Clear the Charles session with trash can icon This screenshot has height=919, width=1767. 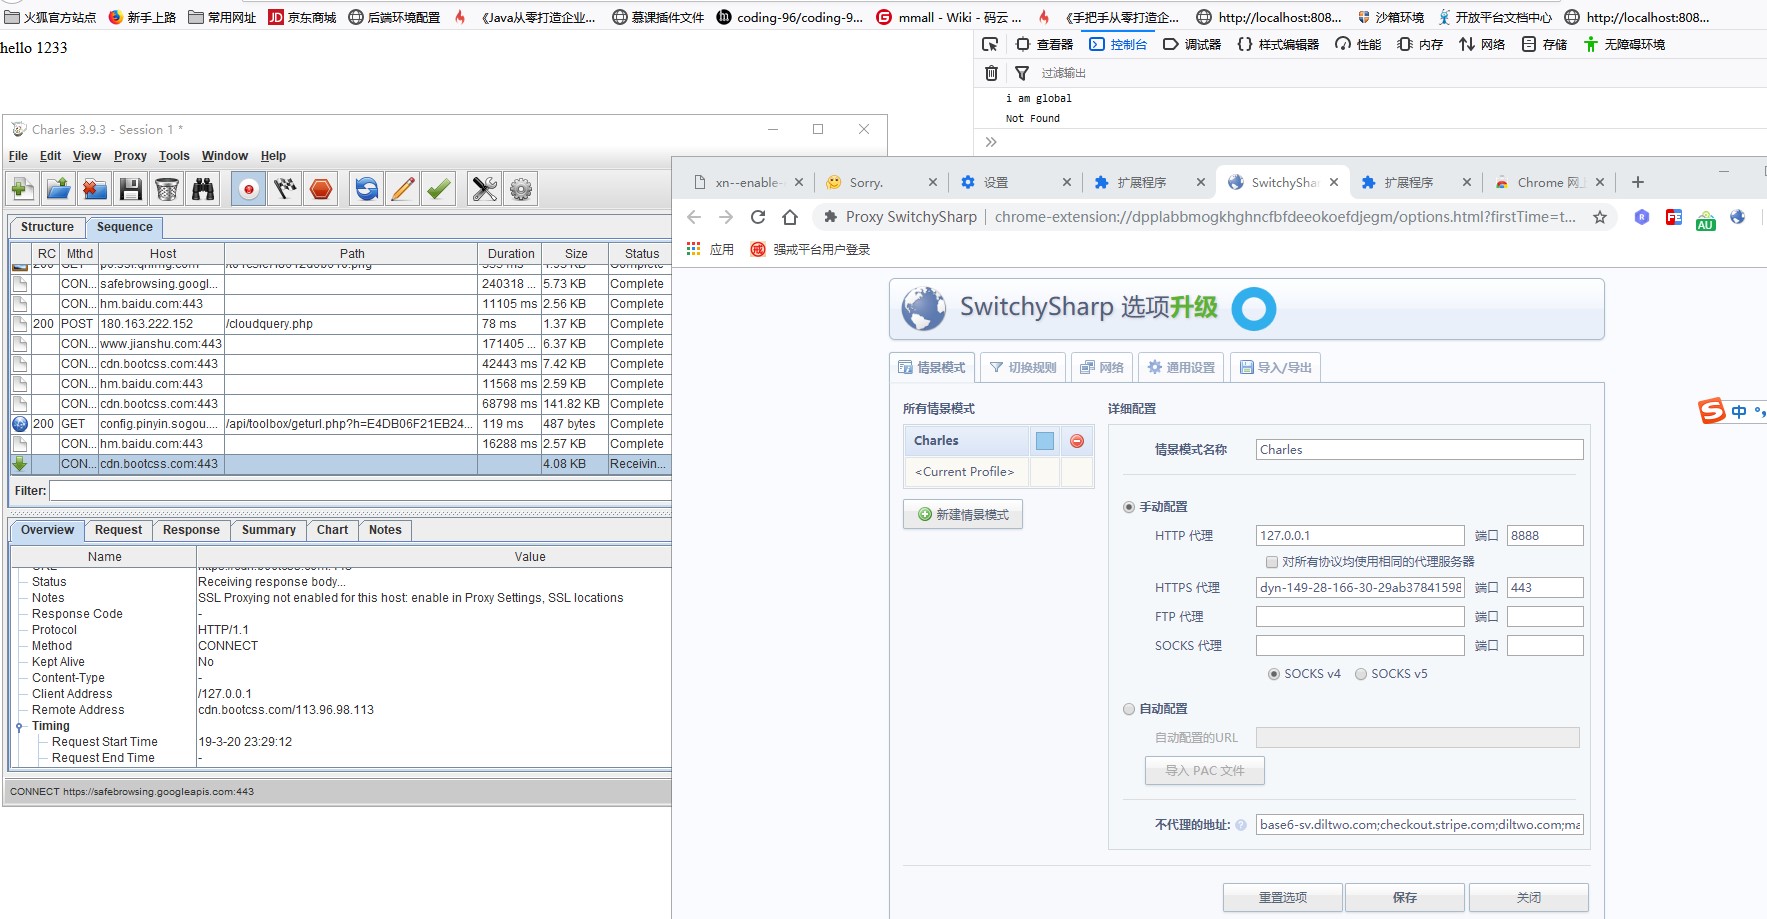[167, 189]
